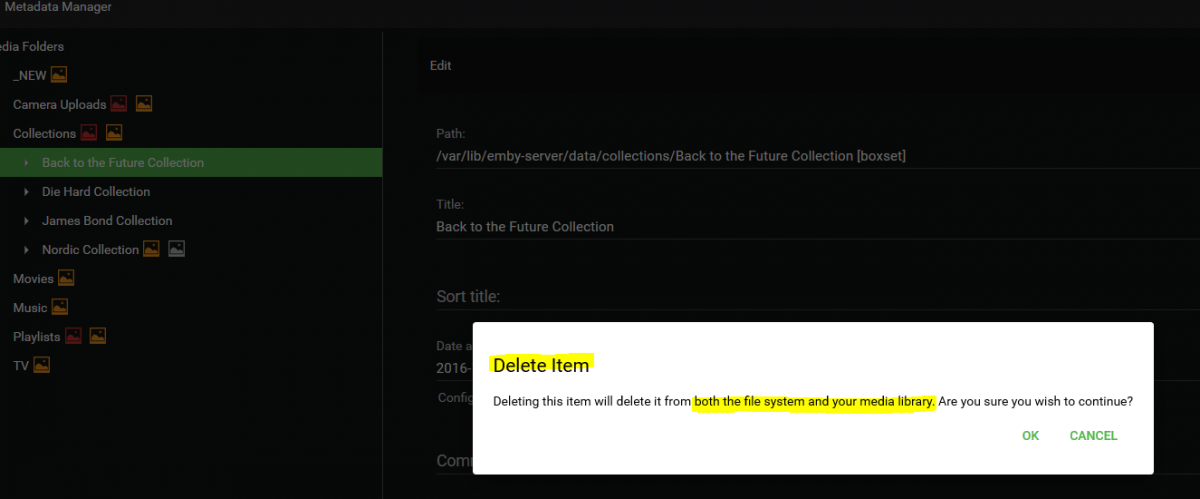The image size is (1200, 499).
Task: Click the red image icon beside Camera Uploads
Action: (119, 104)
